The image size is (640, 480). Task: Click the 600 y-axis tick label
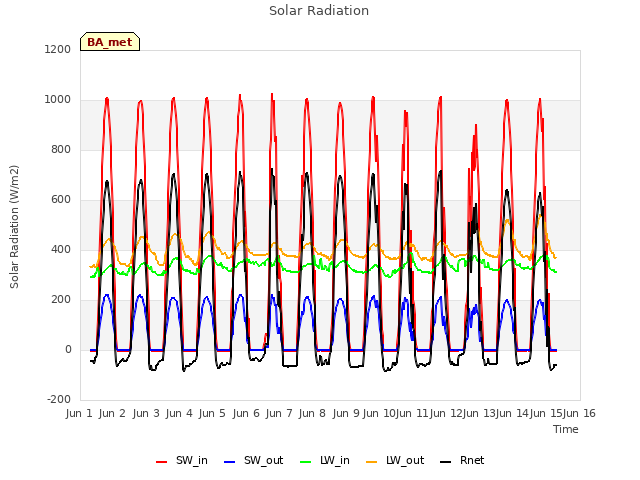click(x=61, y=200)
